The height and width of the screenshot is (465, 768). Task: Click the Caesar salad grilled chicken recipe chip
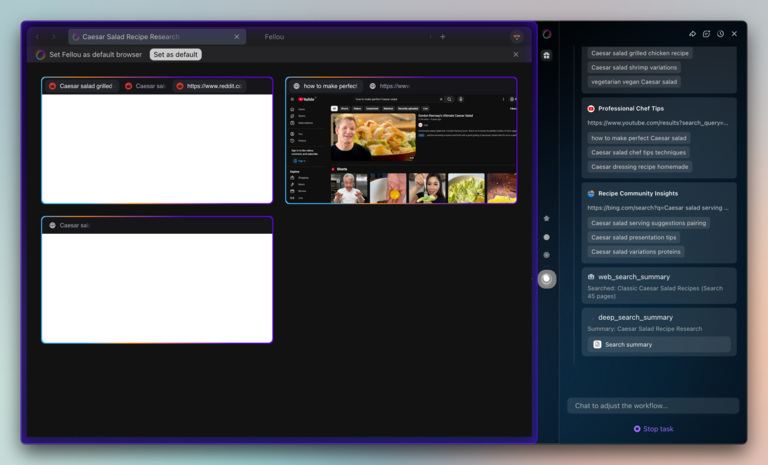640,53
